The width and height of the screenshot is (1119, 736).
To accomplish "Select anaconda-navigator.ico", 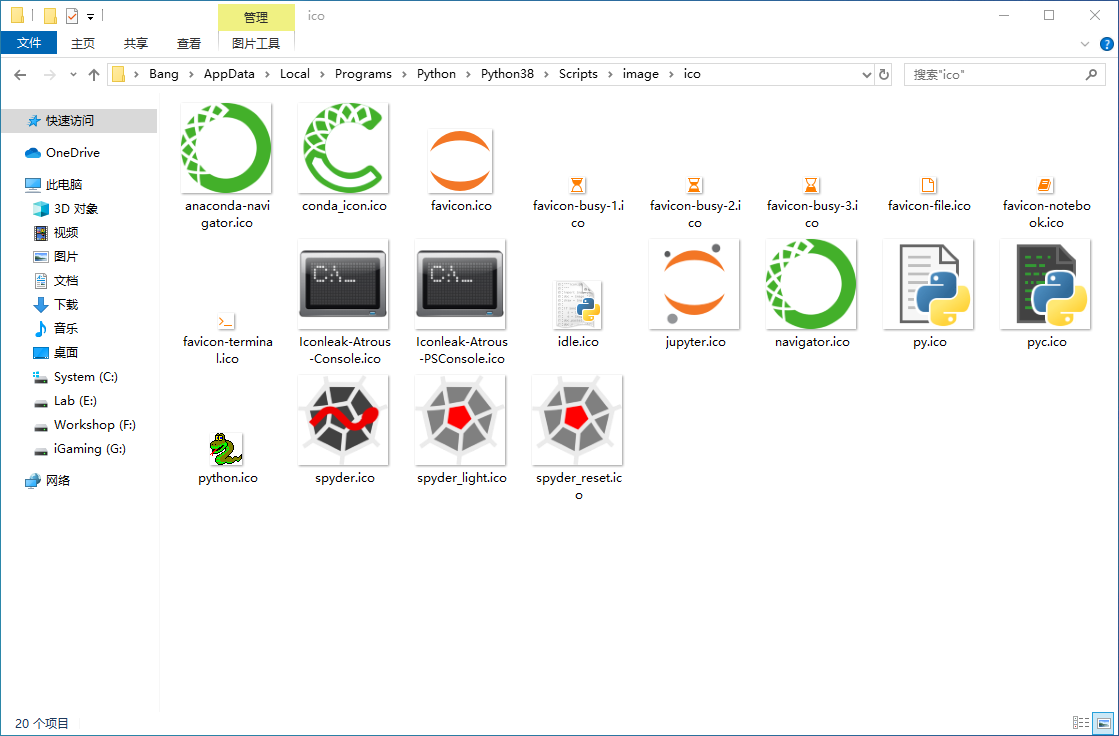I will point(226,147).
